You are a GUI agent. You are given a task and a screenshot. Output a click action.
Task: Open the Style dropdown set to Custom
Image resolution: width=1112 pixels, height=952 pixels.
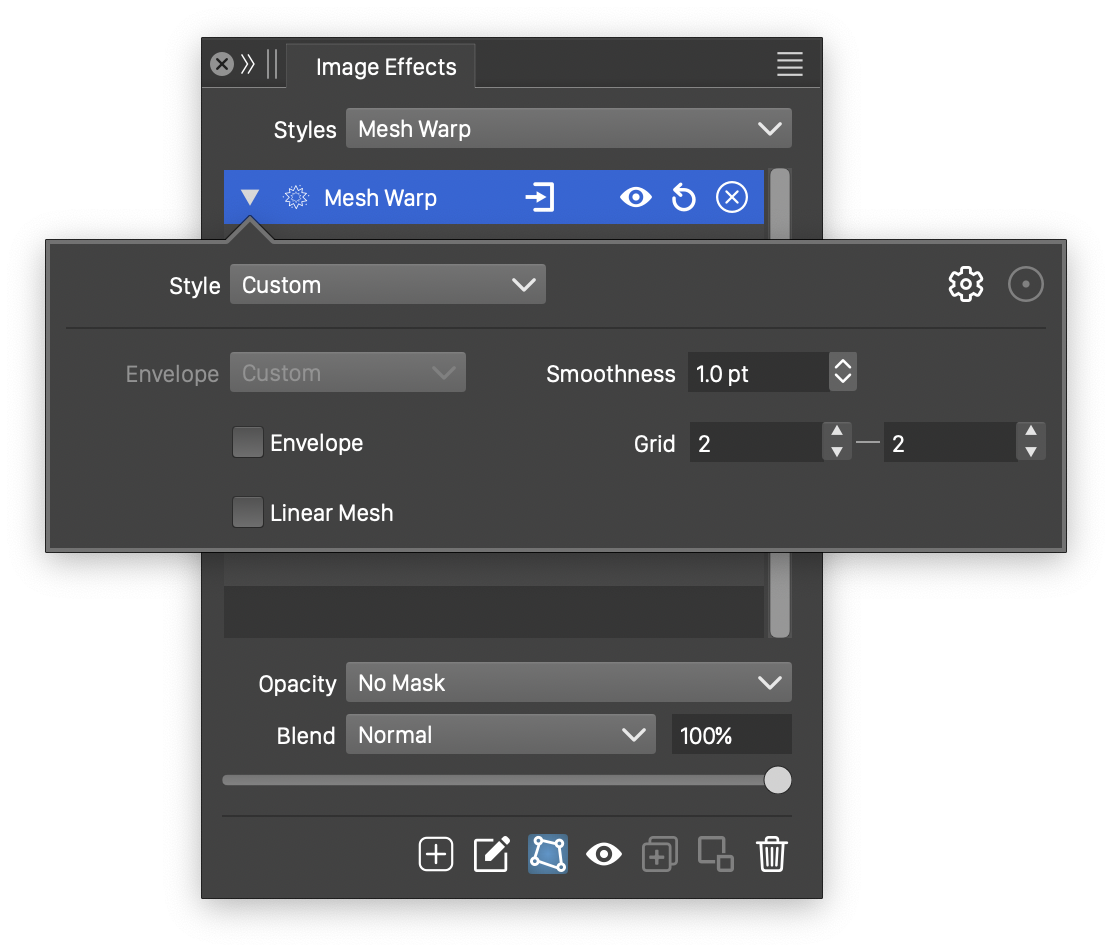pyautogui.click(x=388, y=285)
